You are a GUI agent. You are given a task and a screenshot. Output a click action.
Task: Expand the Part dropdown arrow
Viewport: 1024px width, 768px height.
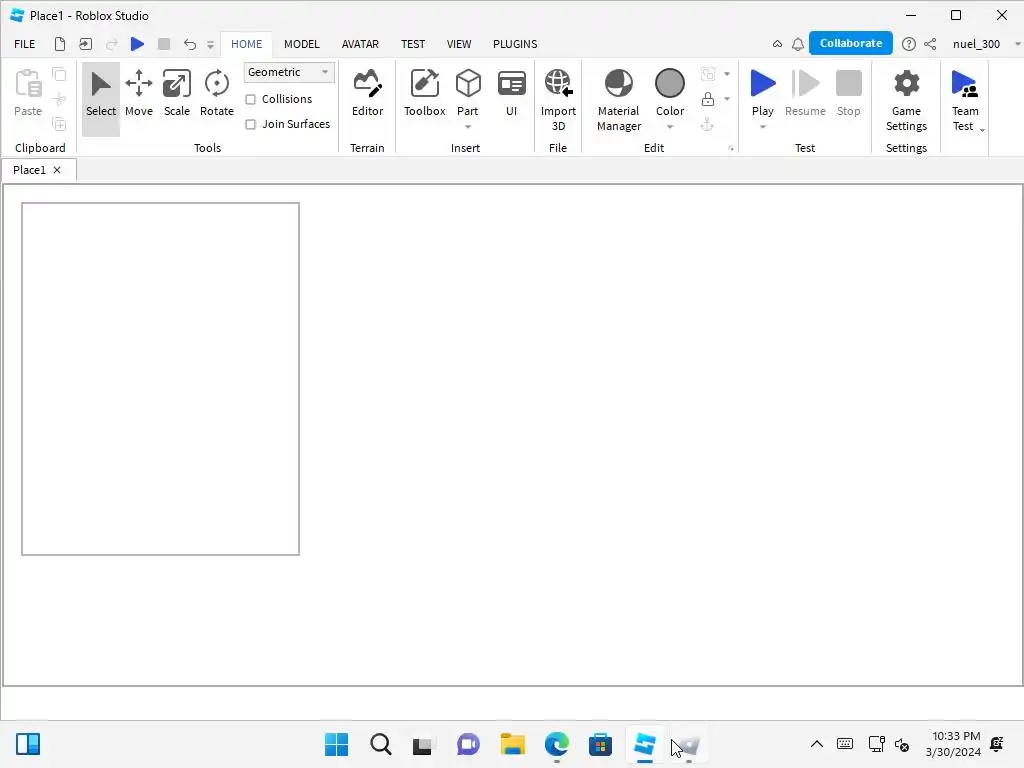click(468, 127)
